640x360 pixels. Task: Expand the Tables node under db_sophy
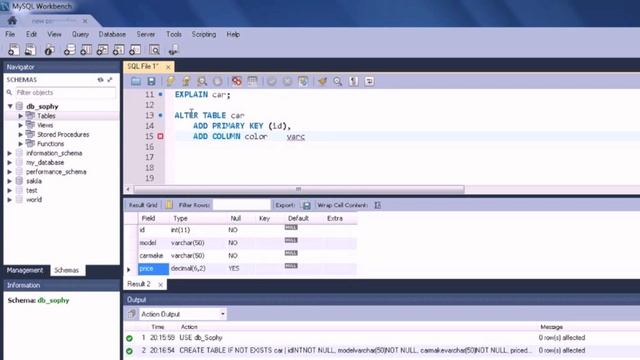[20, 116]
